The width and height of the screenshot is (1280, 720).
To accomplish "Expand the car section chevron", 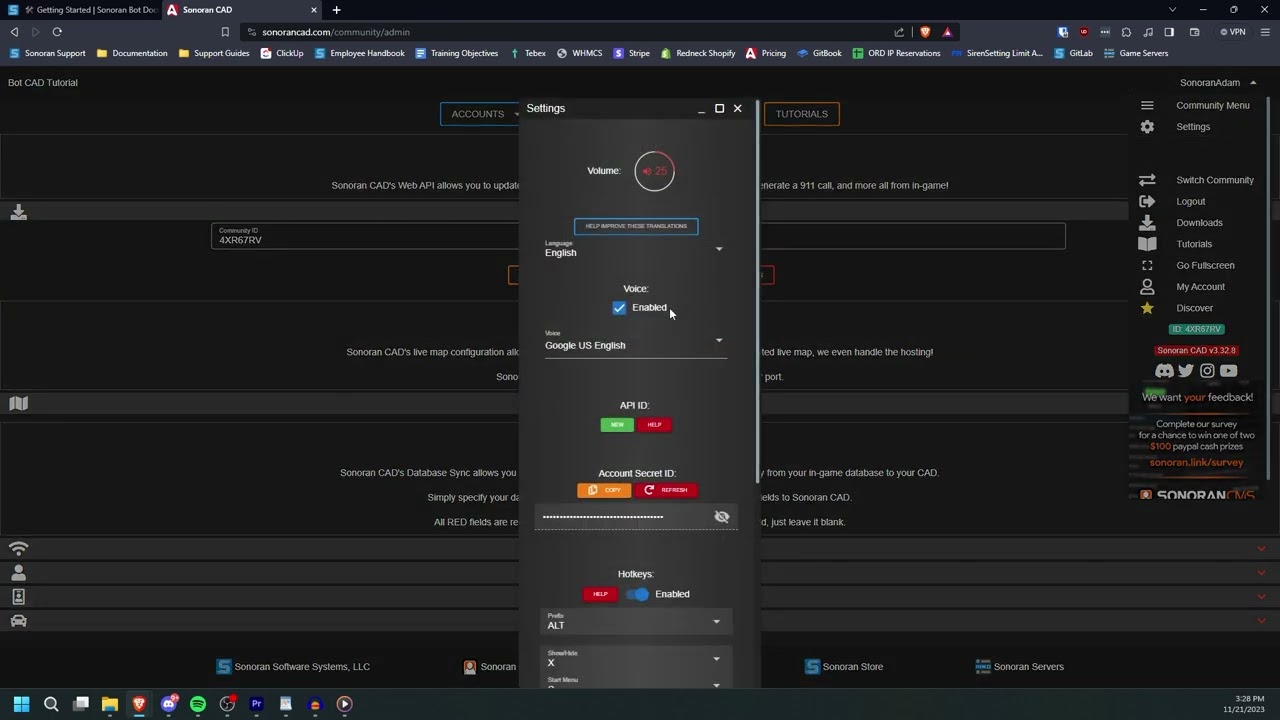I will (x=1261, y=621).
